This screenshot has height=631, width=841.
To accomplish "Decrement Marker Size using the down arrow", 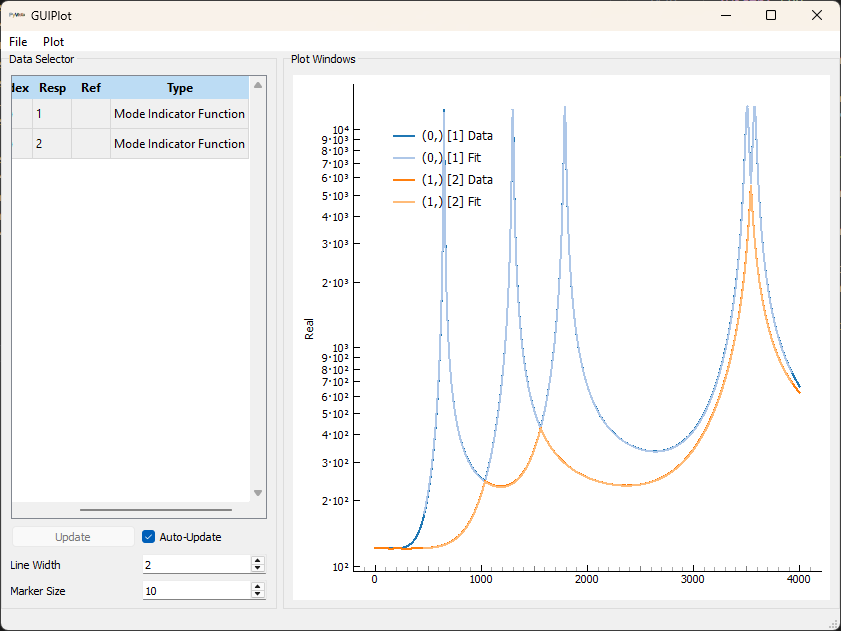I will point(257,595).
